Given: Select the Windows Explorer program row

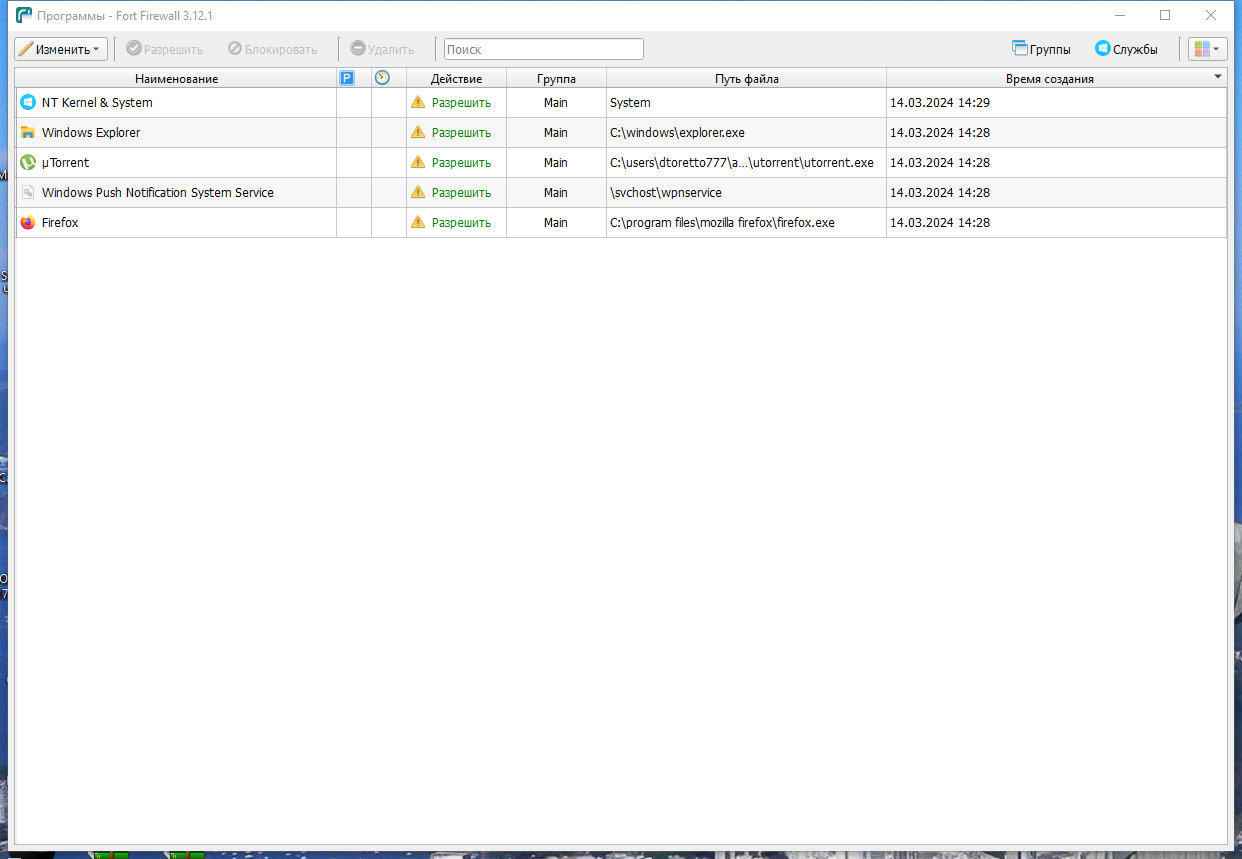Looking at the screenshot, I should pyautogui.click(x=621, y=132).
